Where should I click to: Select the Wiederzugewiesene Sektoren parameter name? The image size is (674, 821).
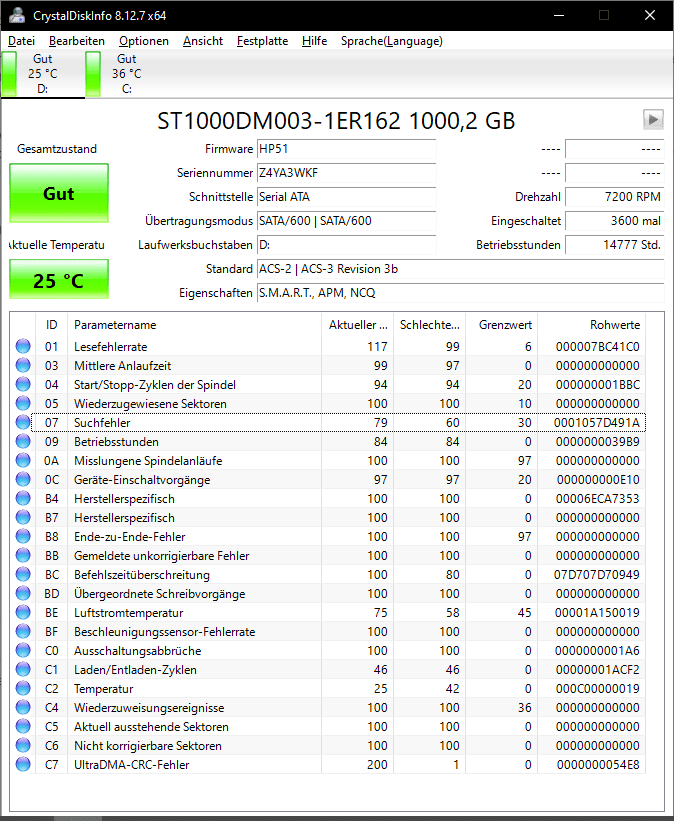pyautogui.click(x=150, y=404)
